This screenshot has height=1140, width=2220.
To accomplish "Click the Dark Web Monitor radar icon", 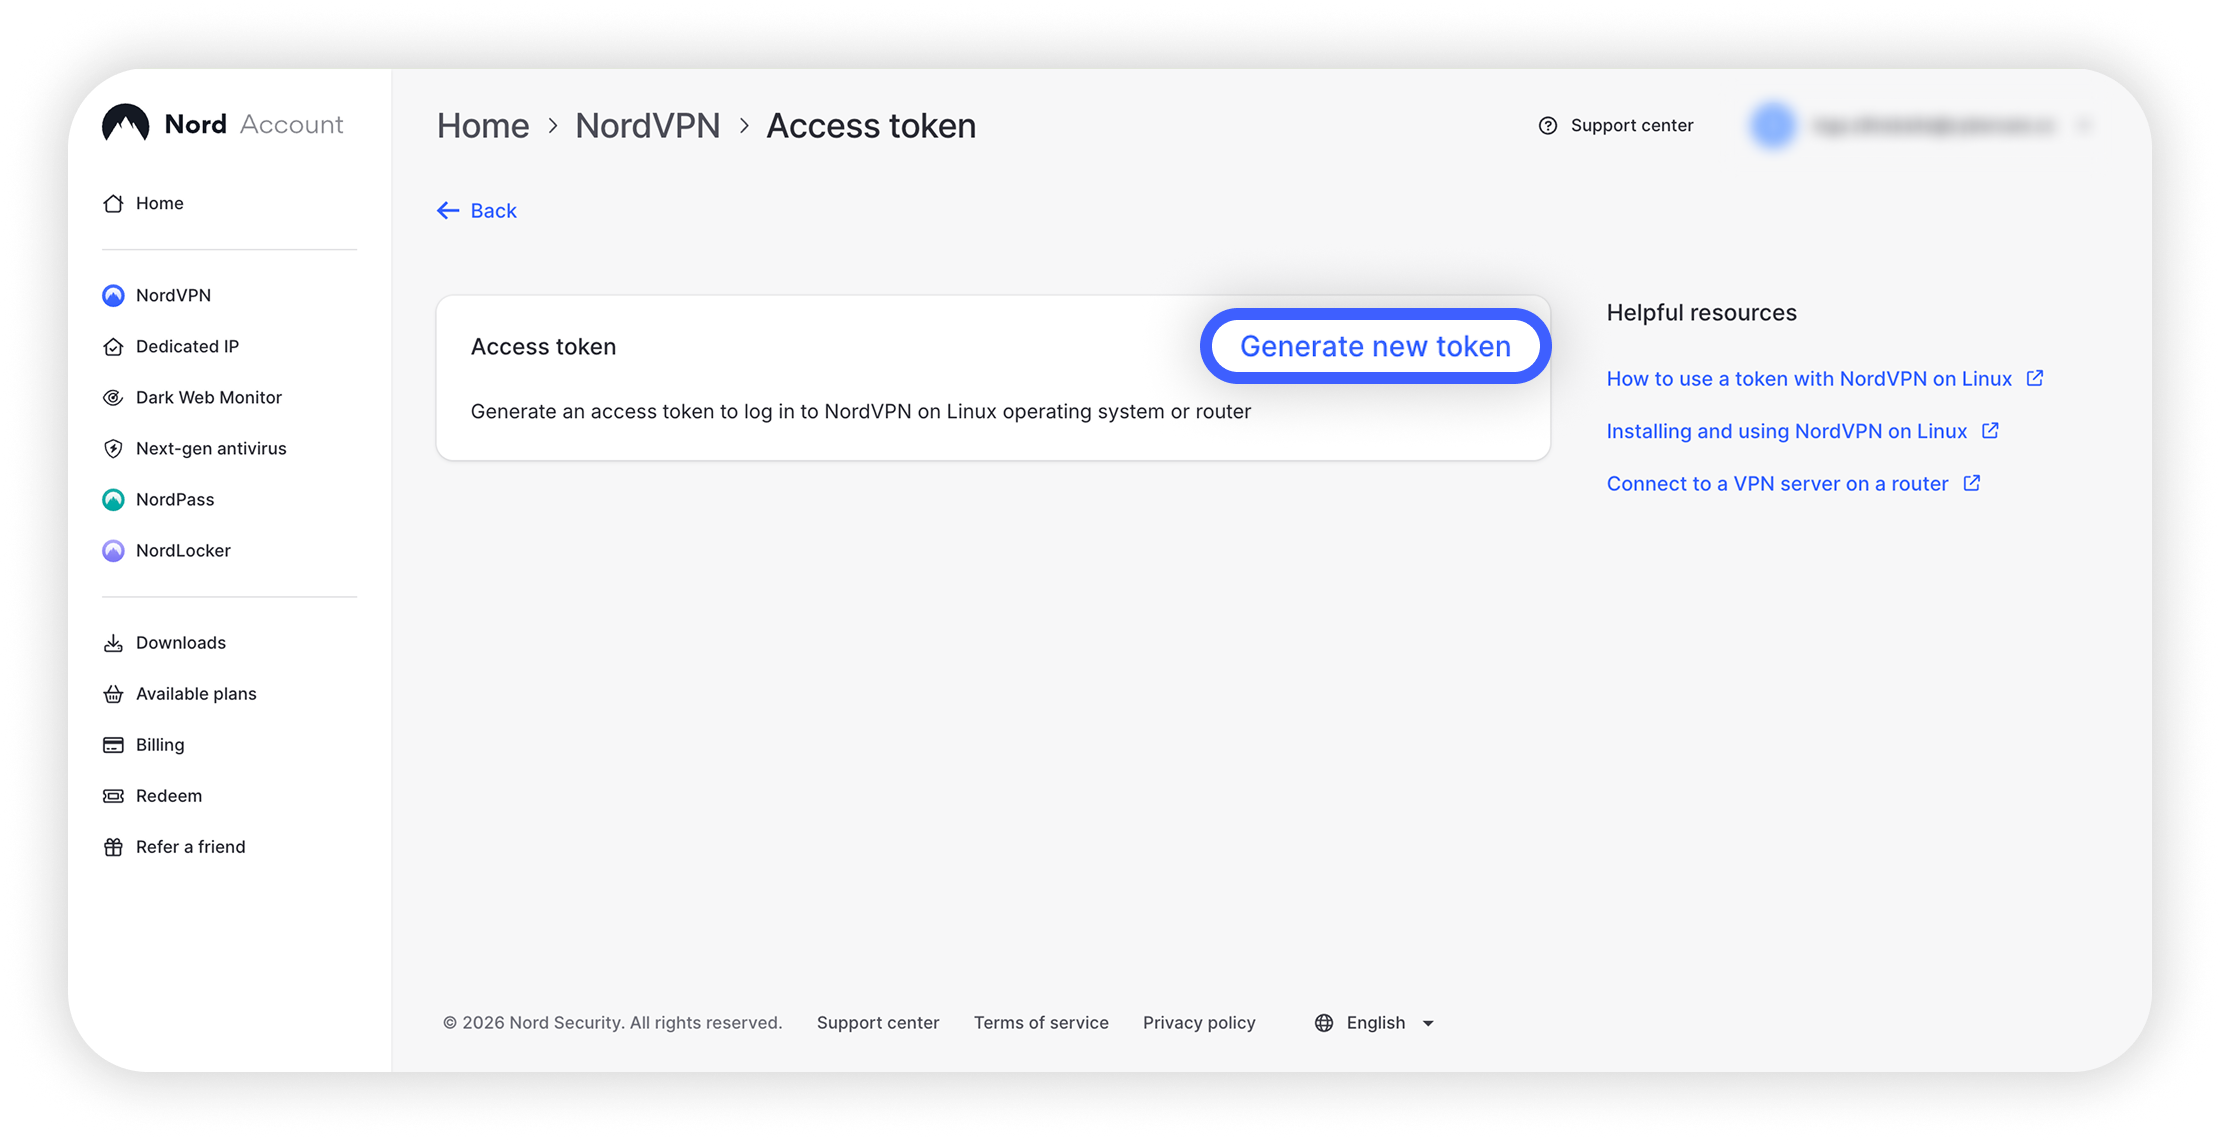I will pyautogui.click(x=113, y=397).
